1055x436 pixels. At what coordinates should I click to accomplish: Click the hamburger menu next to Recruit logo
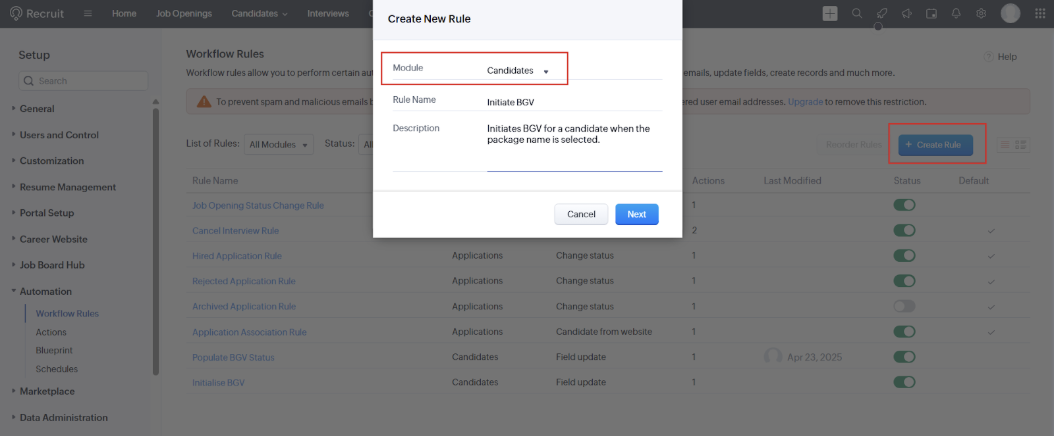[88, 14]
